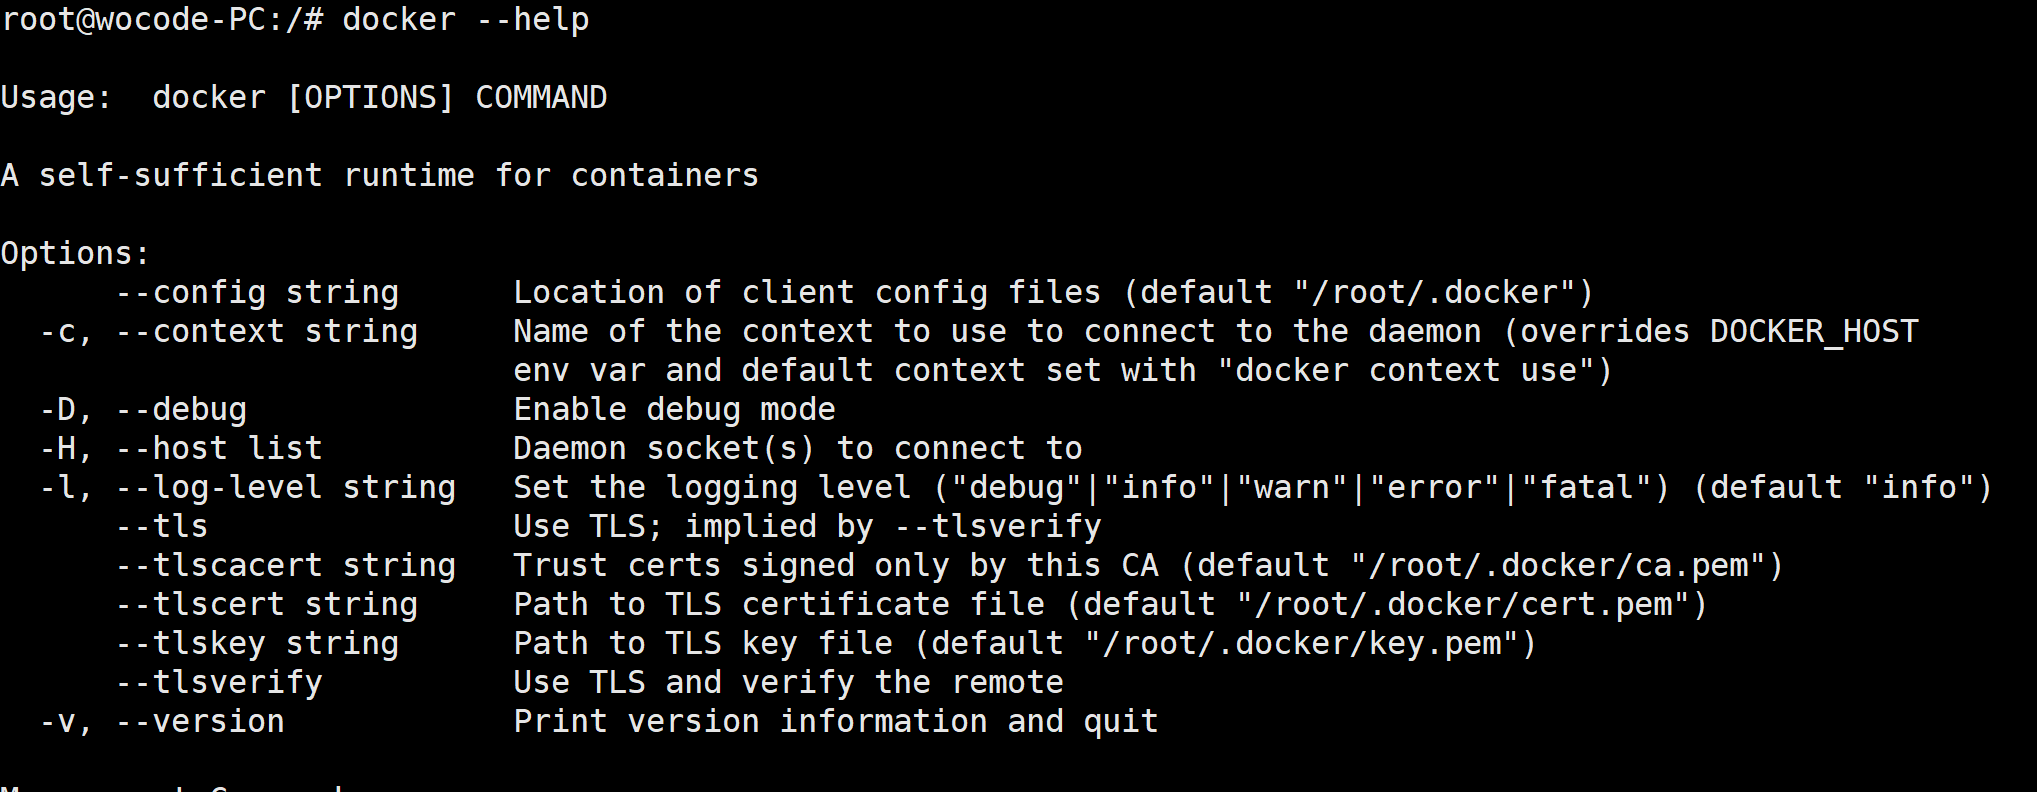Click the '--version' option flag
This screenshot has height=792, width=2037.
click(x=200, y=722)
